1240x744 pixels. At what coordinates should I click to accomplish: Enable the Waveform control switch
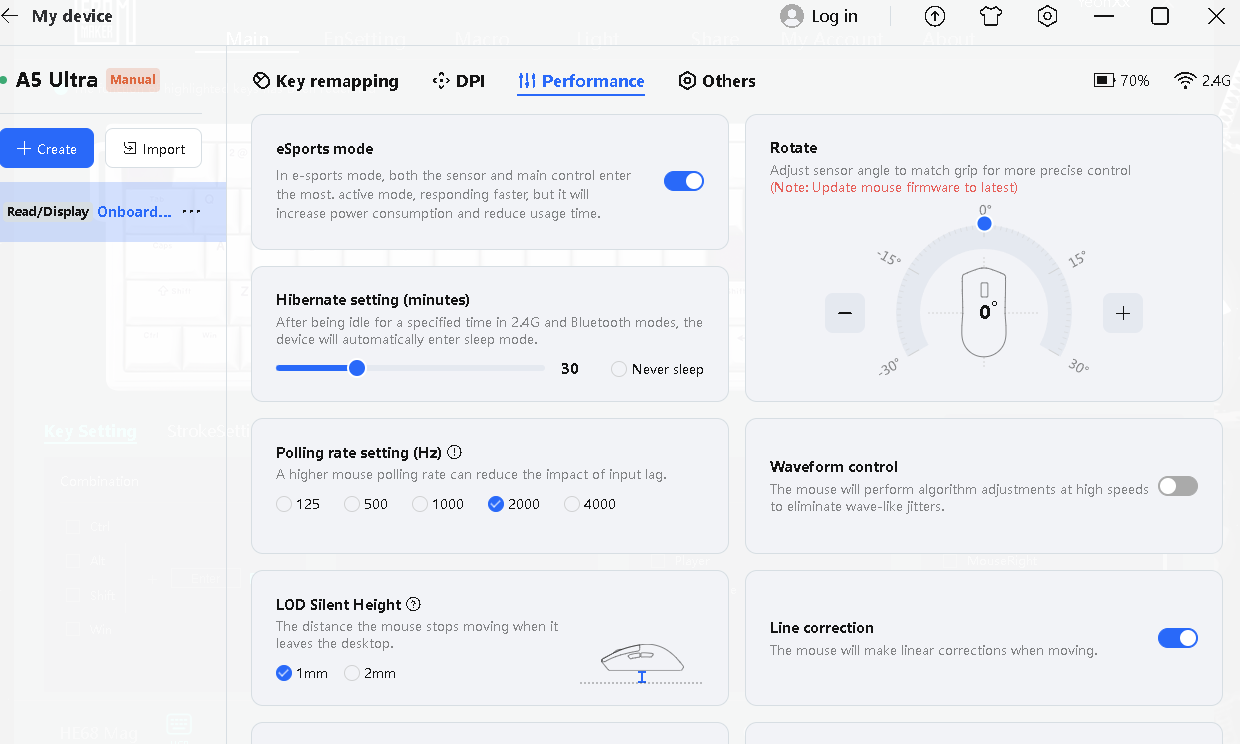[x=1177, y=486]
